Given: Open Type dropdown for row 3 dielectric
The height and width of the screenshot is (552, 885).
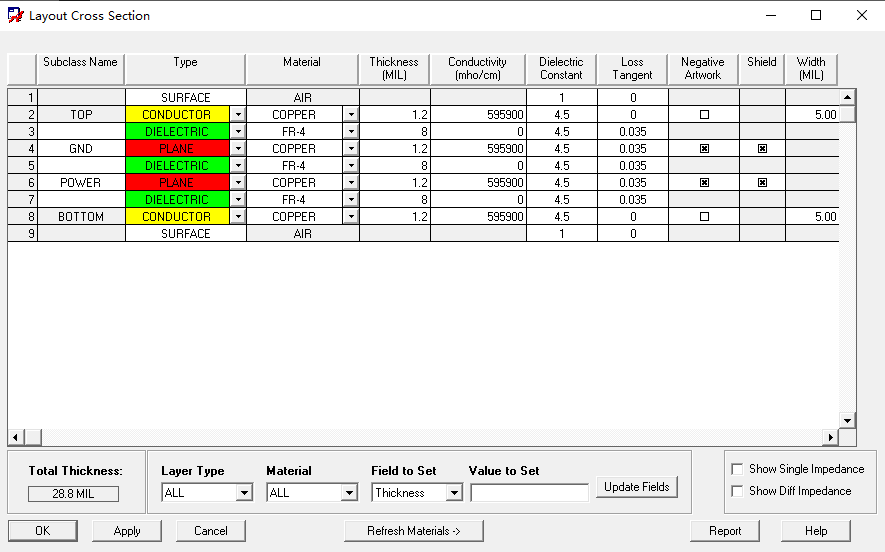Looking at the screenshot, I should coord(238,132).
